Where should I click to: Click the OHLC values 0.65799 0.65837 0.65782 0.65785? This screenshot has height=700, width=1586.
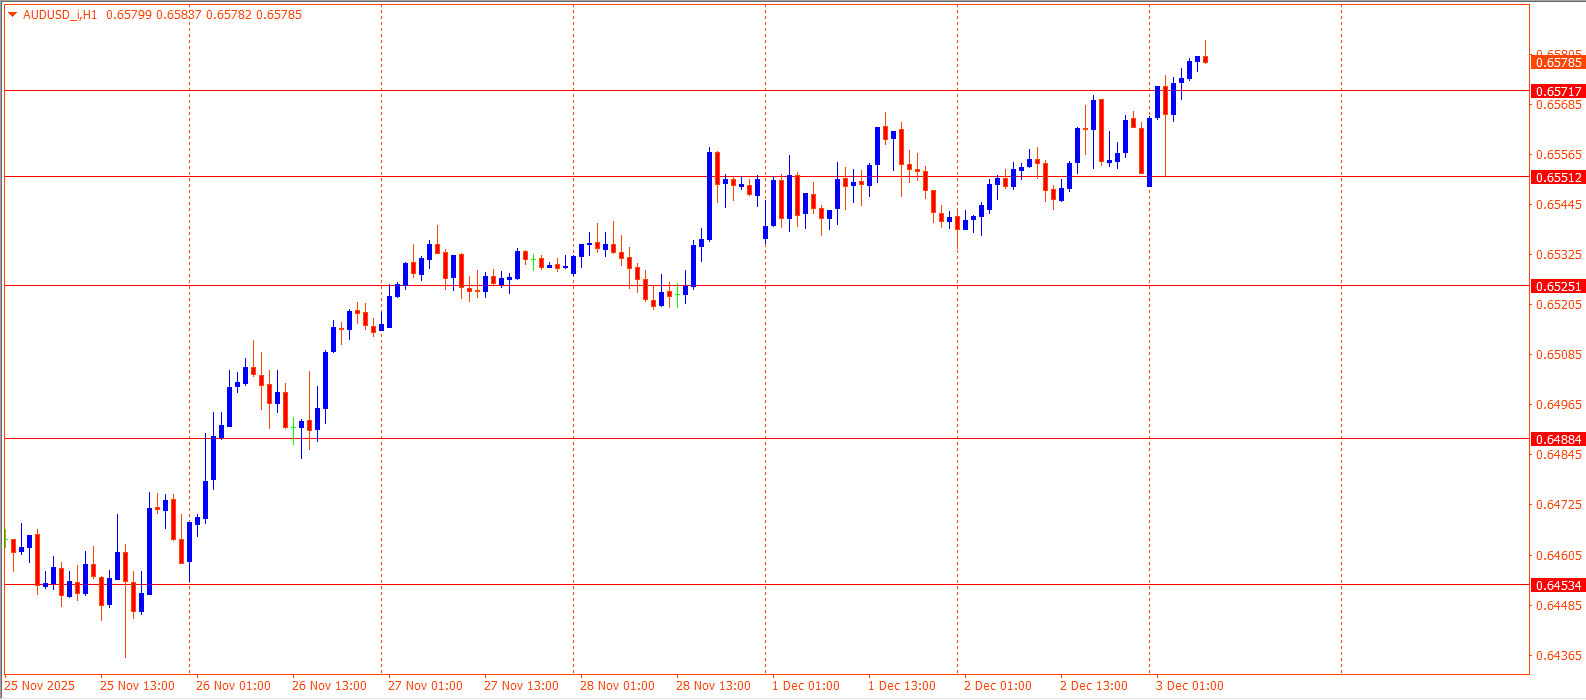[x=203, y=15]
